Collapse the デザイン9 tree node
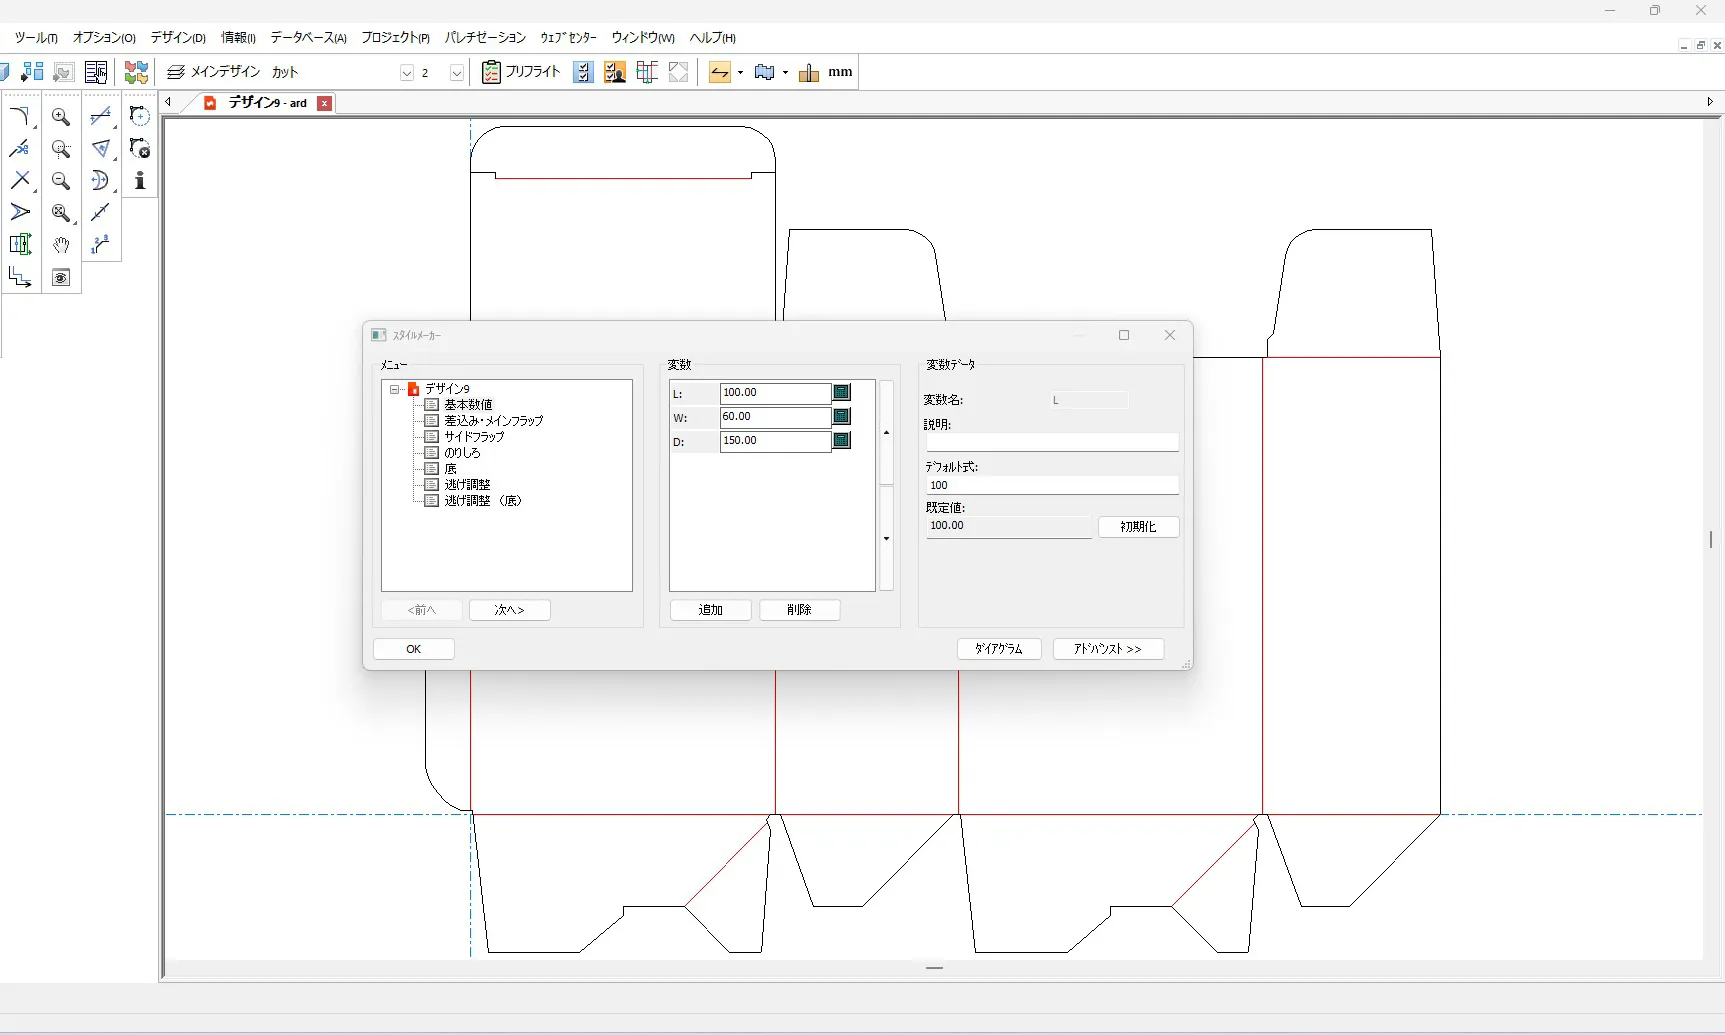This screenshot has height=1035, width=1725. [x=395, y=389]
